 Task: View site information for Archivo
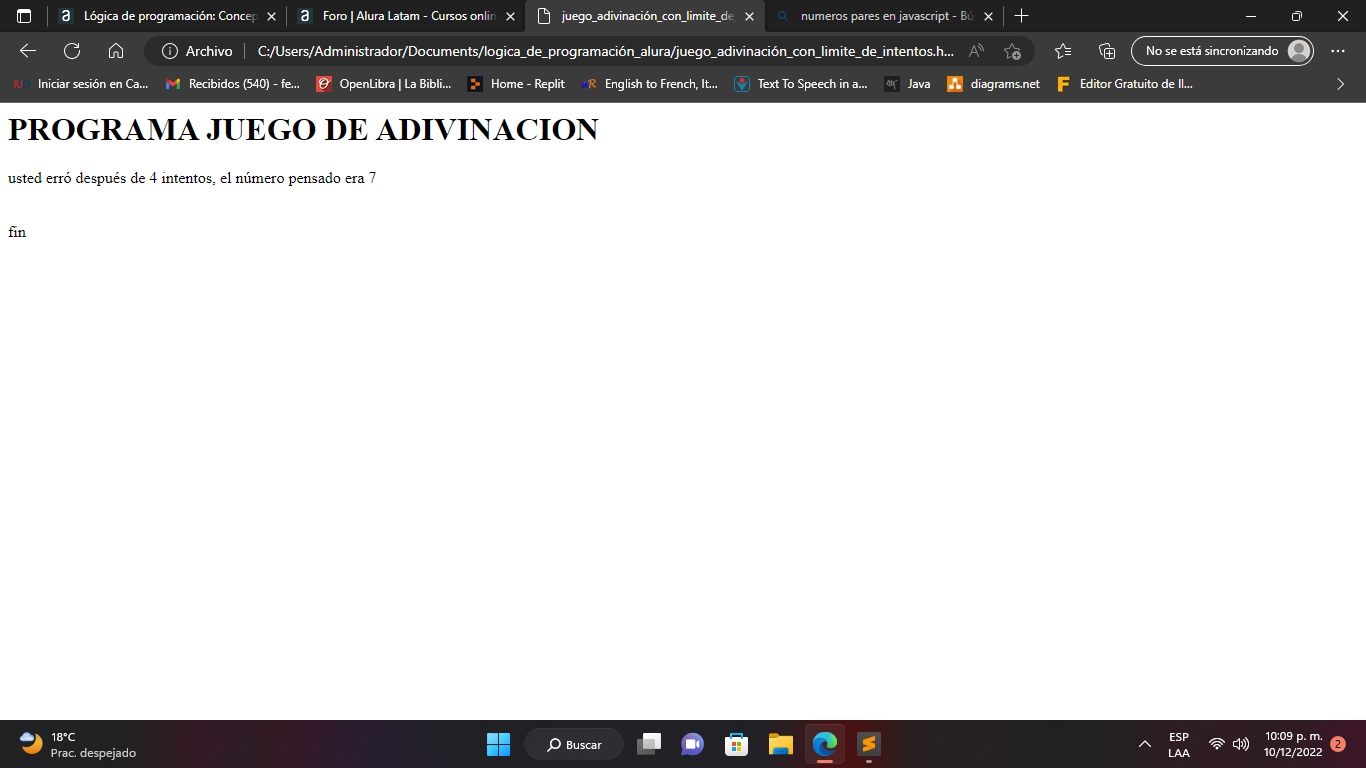click(x=197, y=51)
